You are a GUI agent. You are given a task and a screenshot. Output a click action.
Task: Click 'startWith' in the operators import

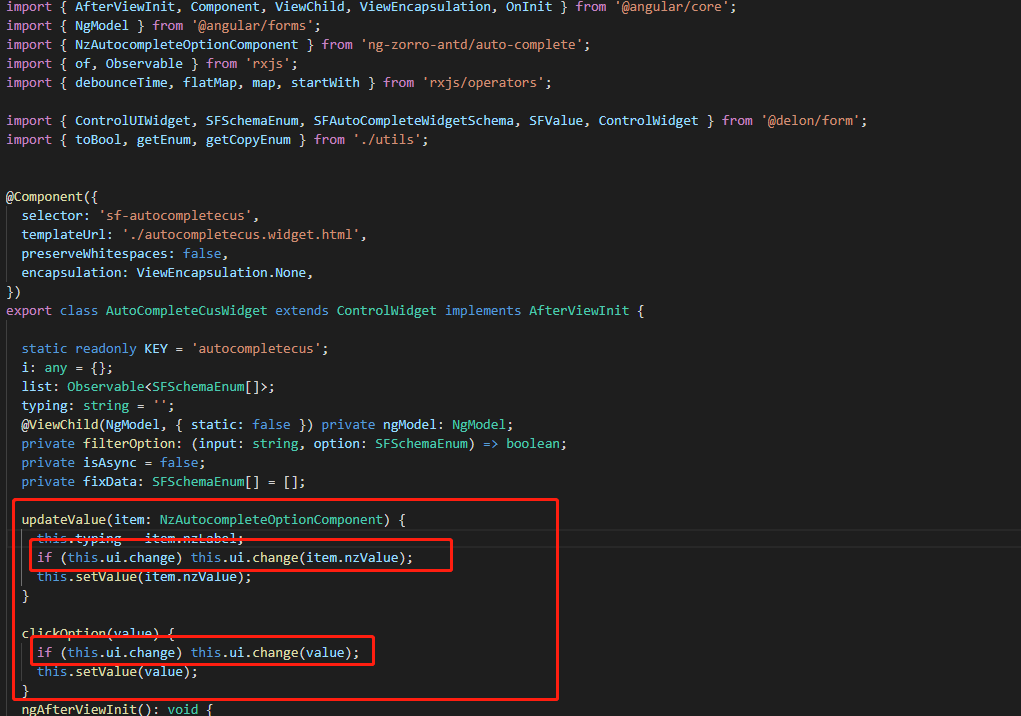[325, 83]
